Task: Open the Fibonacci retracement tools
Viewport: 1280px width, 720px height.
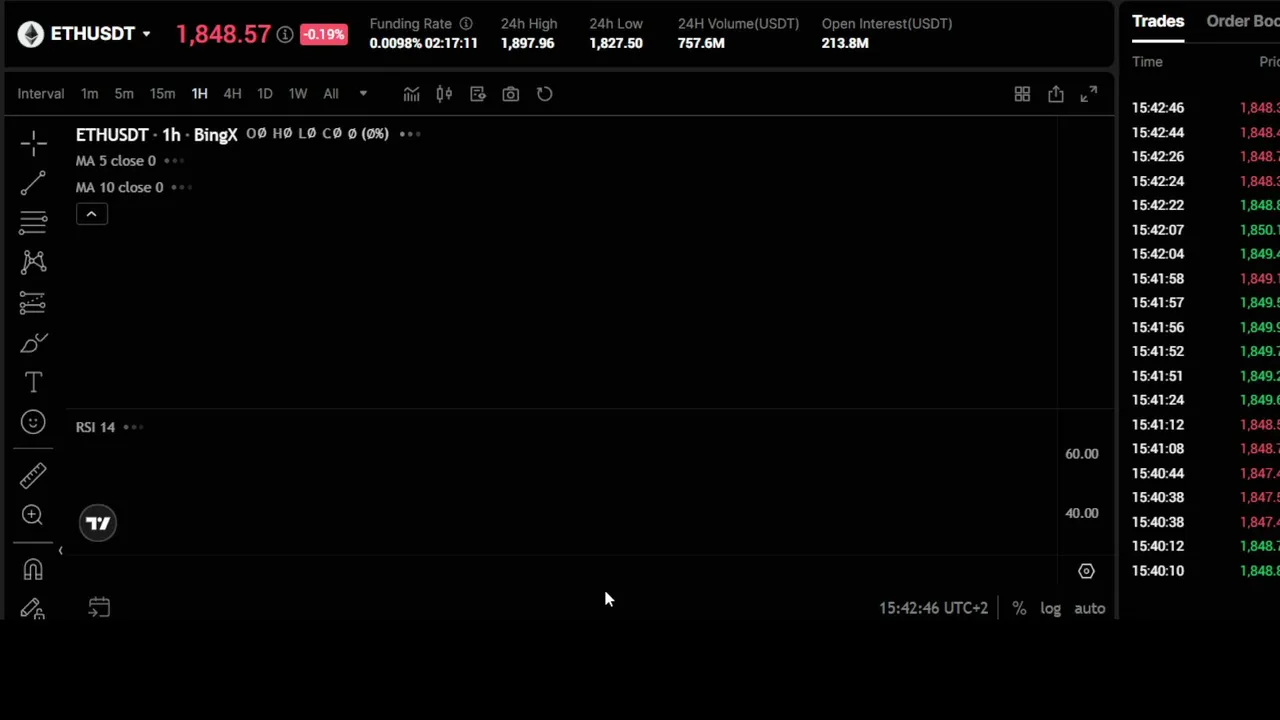Action: point(33,222)
